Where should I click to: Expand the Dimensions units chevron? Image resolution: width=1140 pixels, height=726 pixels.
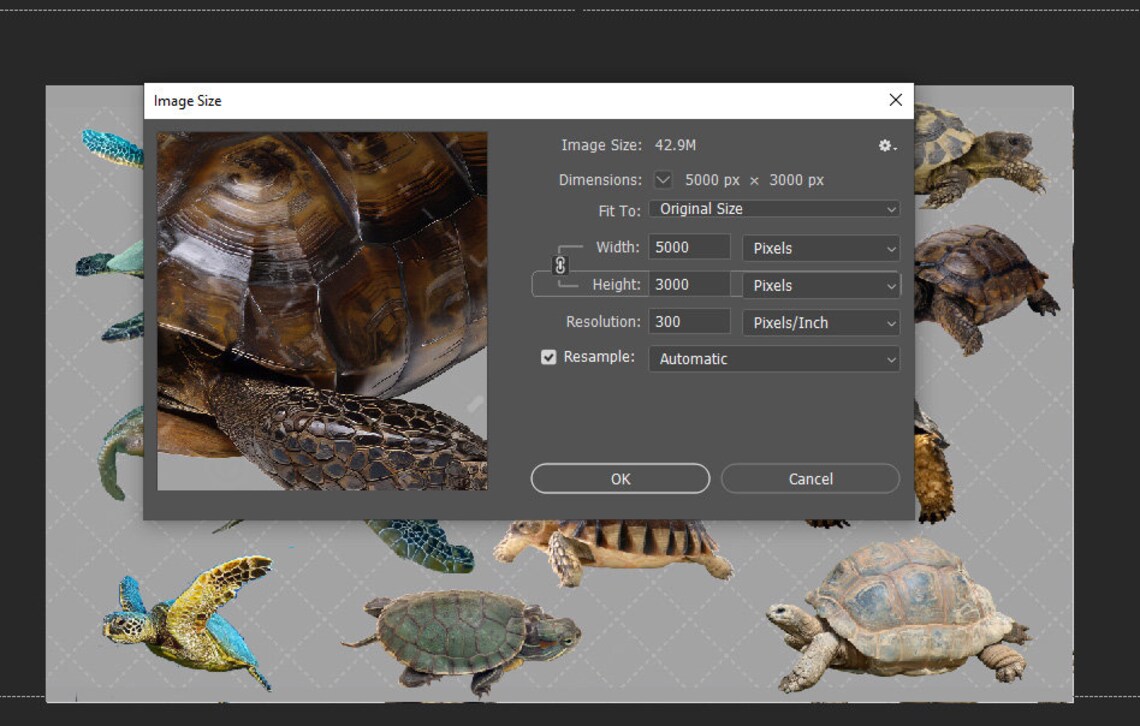click(x=663, y=180)
